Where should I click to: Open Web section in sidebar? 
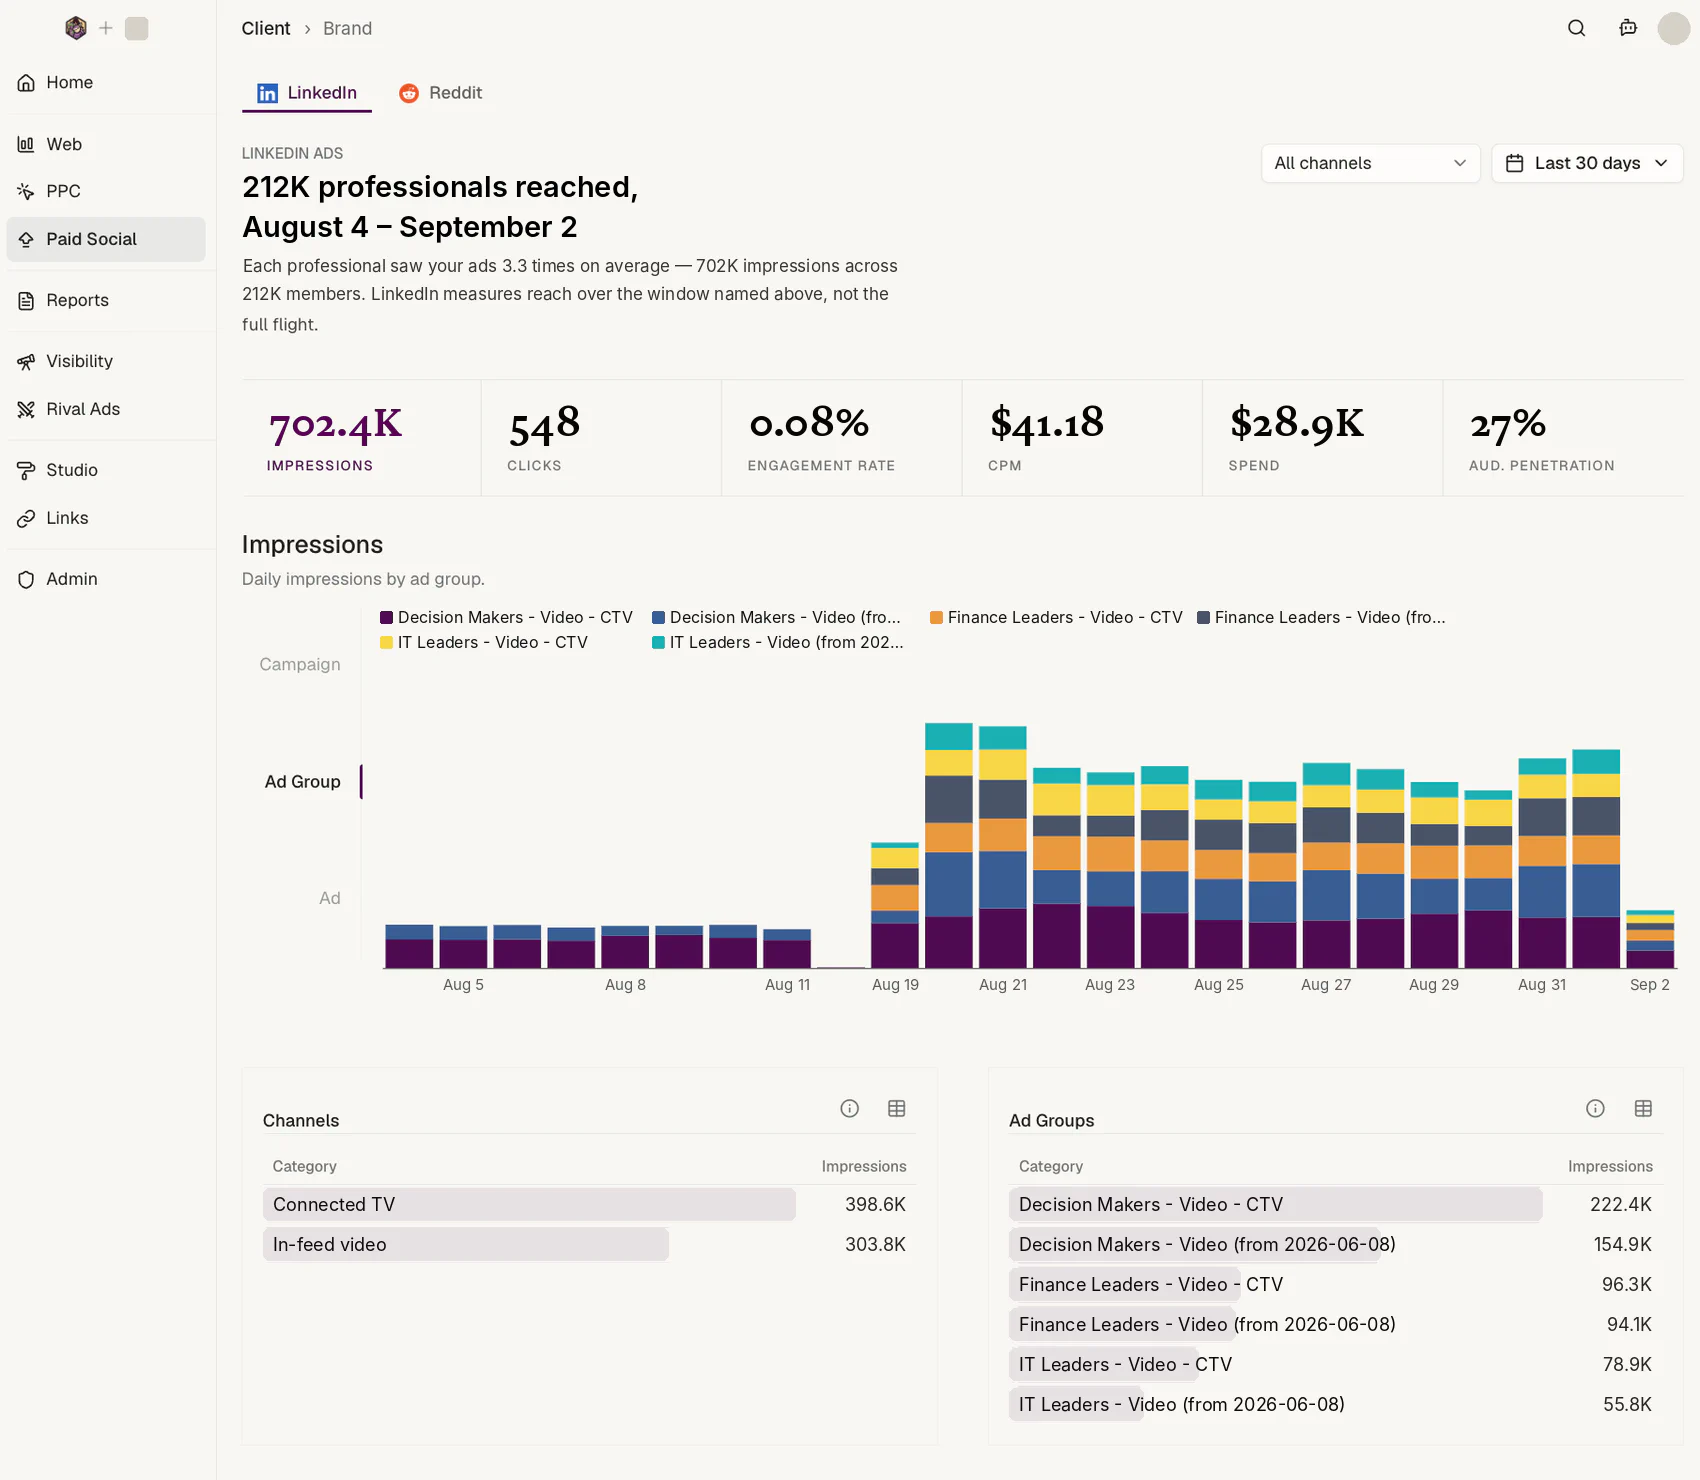coord(106,144)
